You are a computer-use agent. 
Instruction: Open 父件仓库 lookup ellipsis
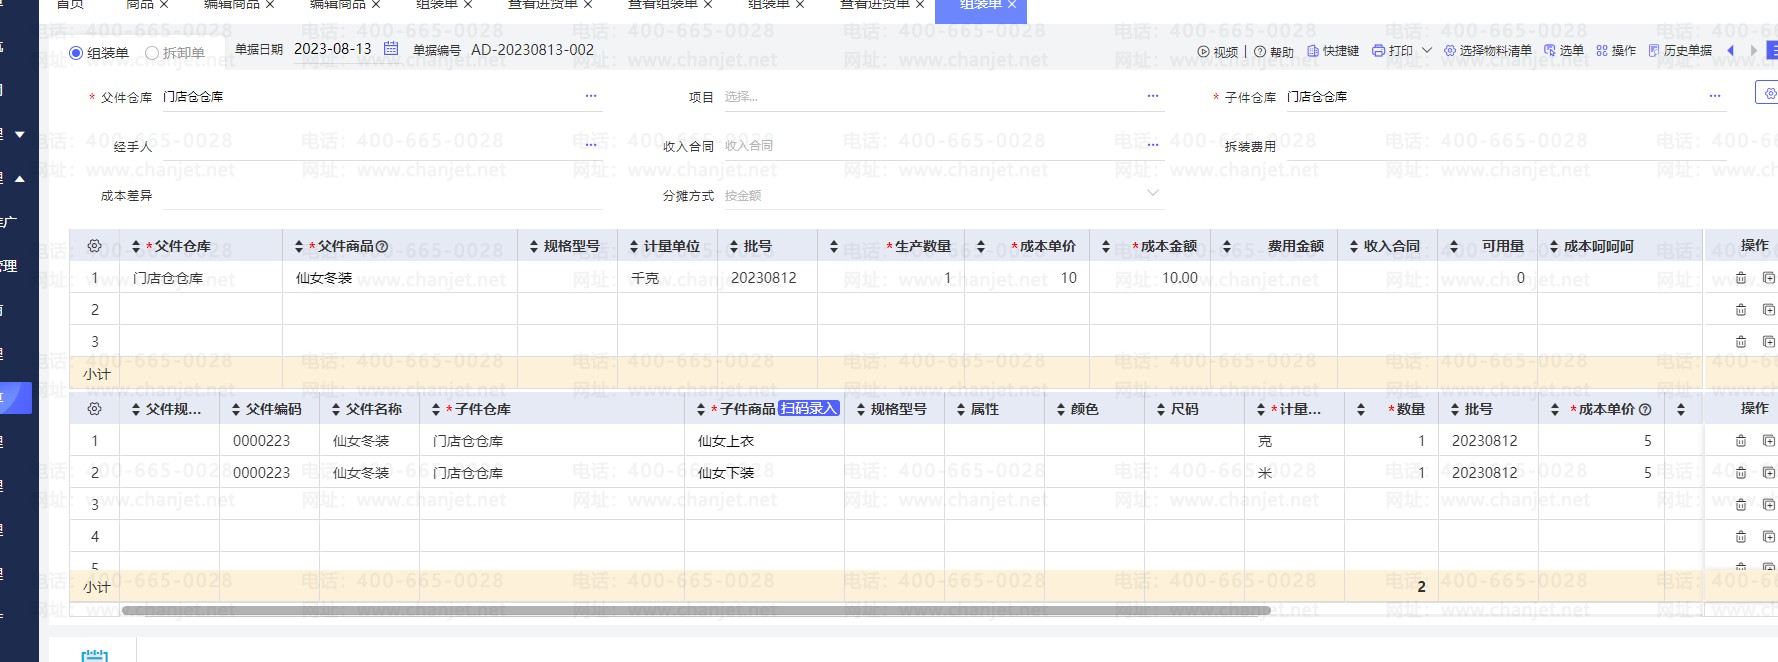pyautogui.click(x=591, y=96)
